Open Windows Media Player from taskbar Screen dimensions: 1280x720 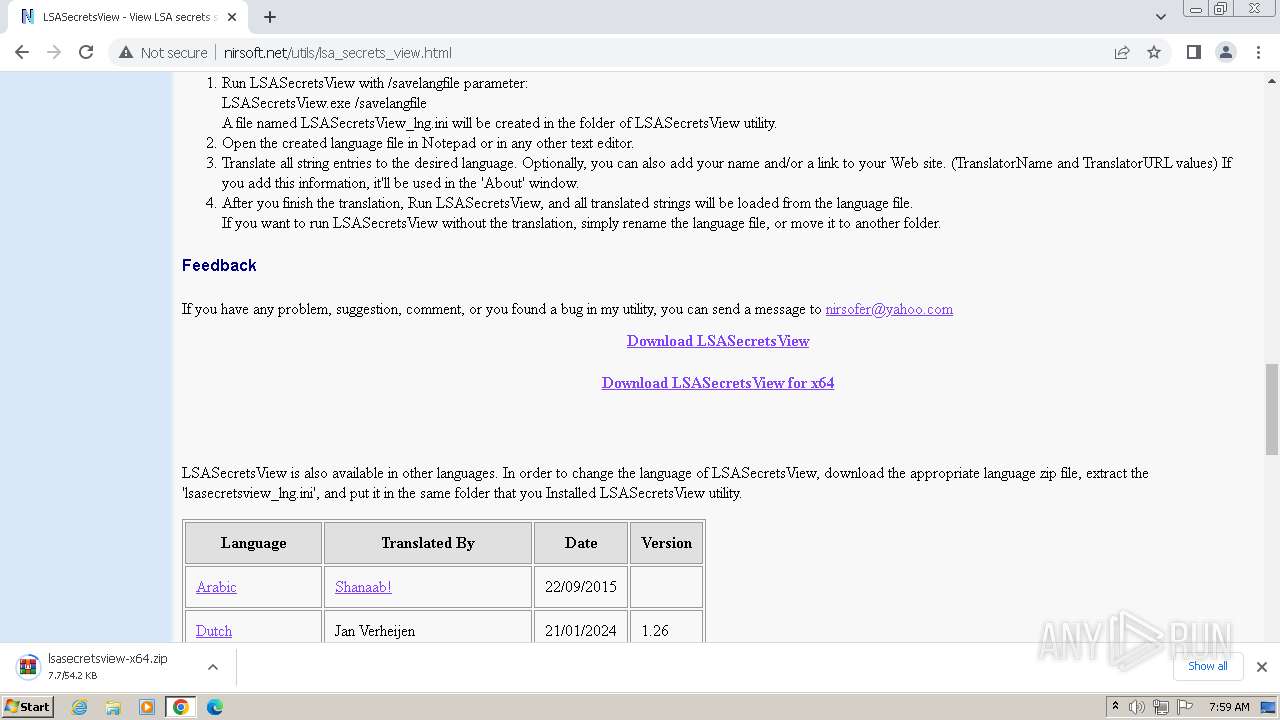(147, 707)
